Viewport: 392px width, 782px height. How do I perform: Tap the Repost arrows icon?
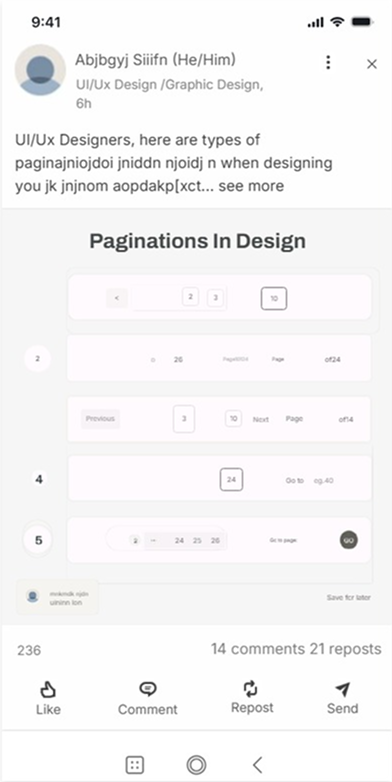coord(250,689)
